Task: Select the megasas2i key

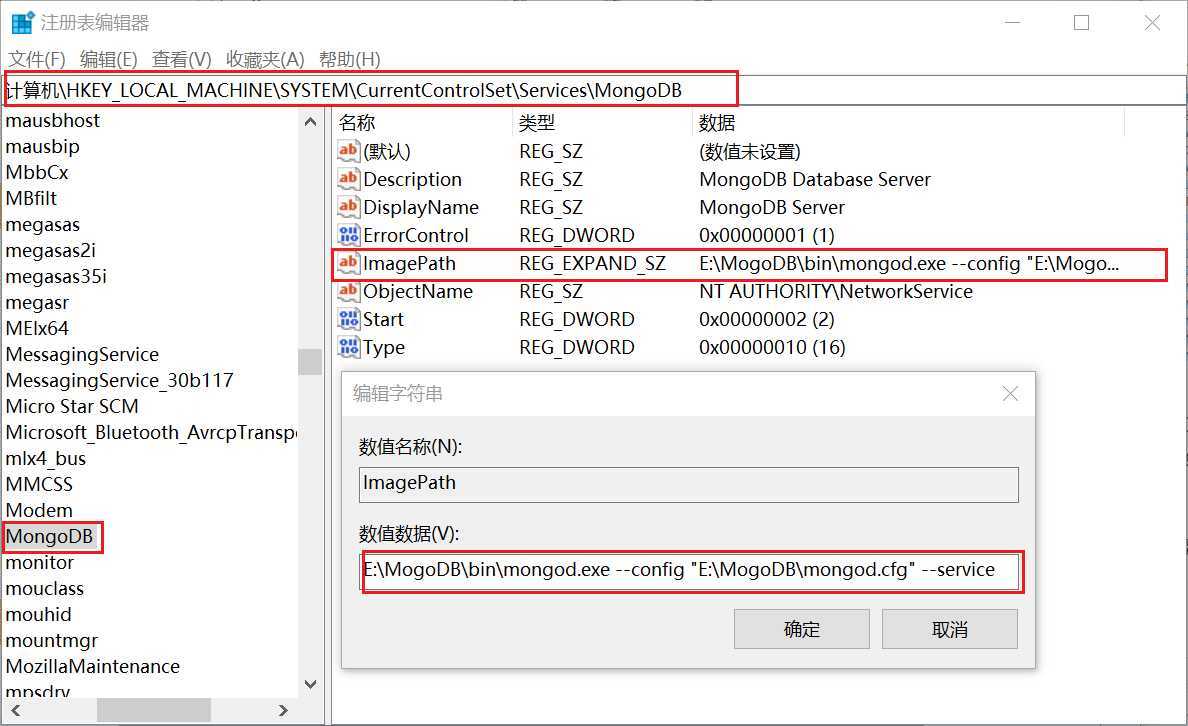Action: (x=51, y=250)
